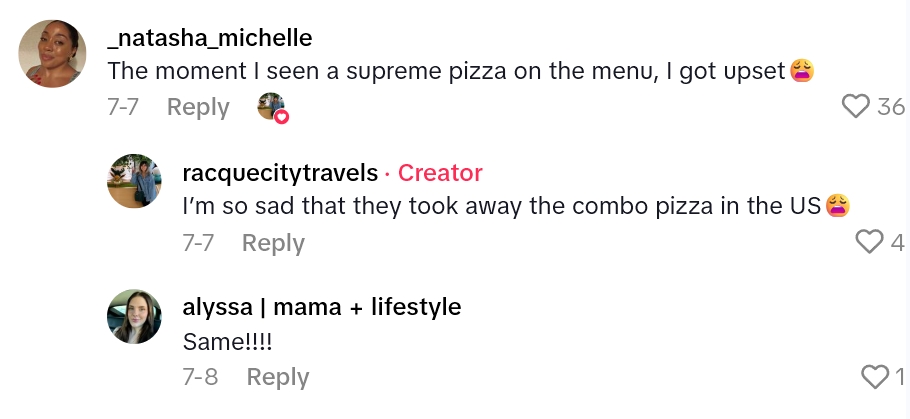
Task: Open "alyssa | mama + lifestyle" username
Action: point(322,307)
